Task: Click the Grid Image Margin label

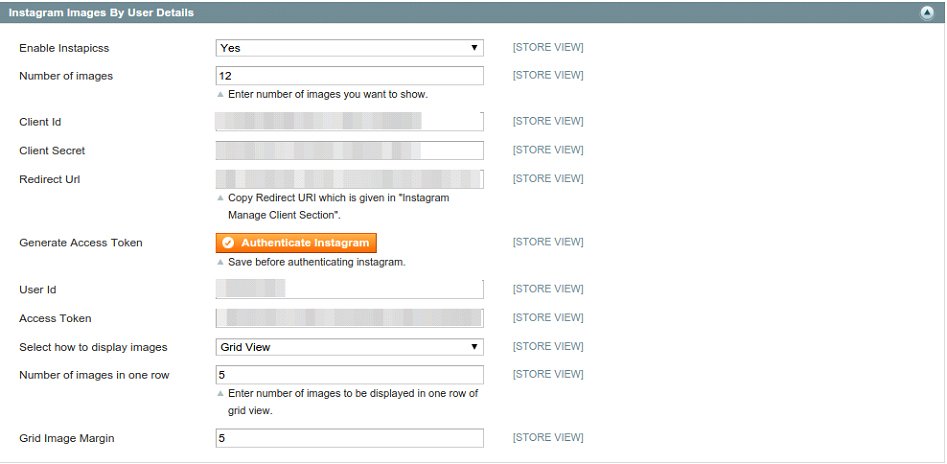Action: [66, 438]
